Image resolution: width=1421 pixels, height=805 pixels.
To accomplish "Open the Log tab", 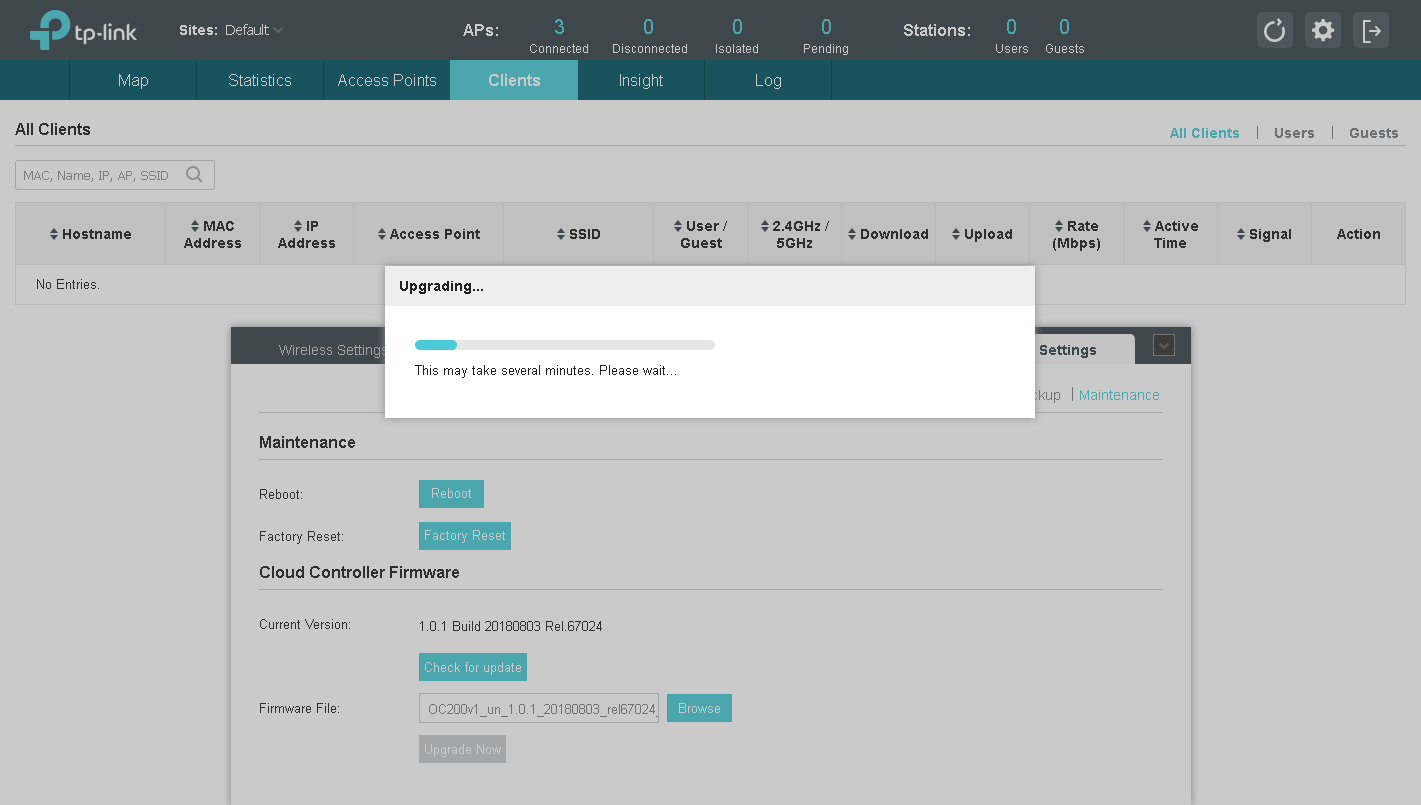I will (x=768, y=80).
